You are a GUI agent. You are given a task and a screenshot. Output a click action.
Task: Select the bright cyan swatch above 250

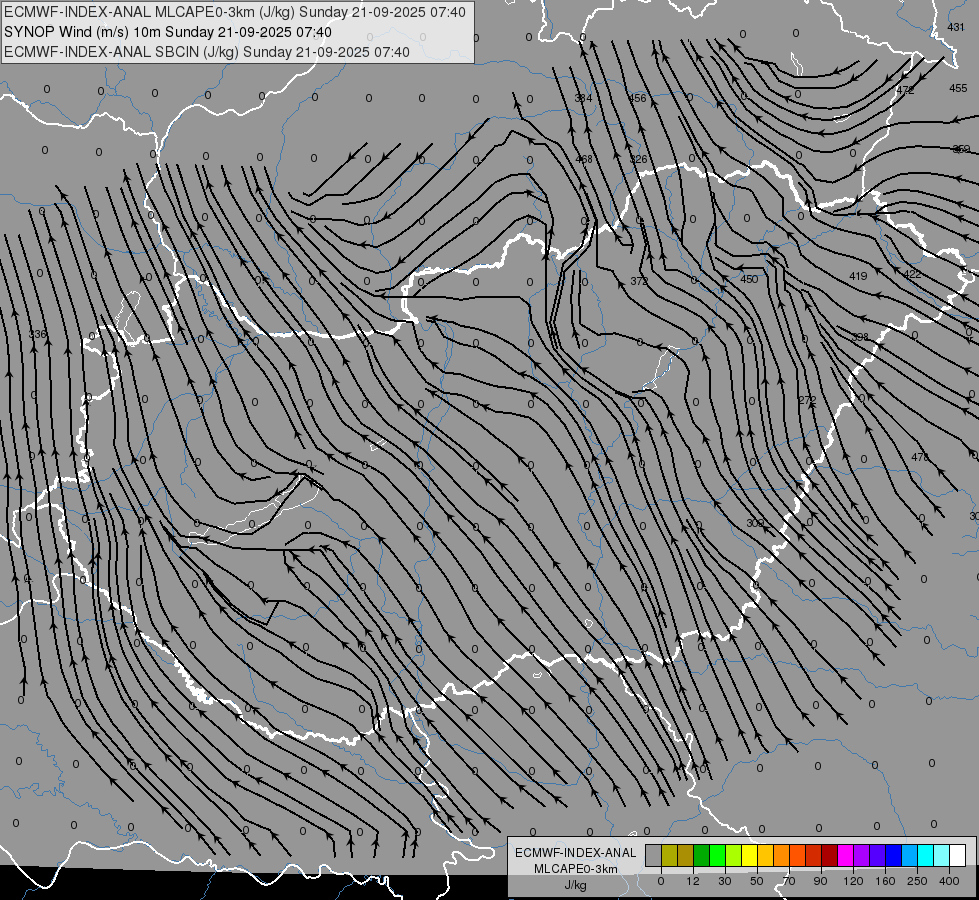pos(925,855)
